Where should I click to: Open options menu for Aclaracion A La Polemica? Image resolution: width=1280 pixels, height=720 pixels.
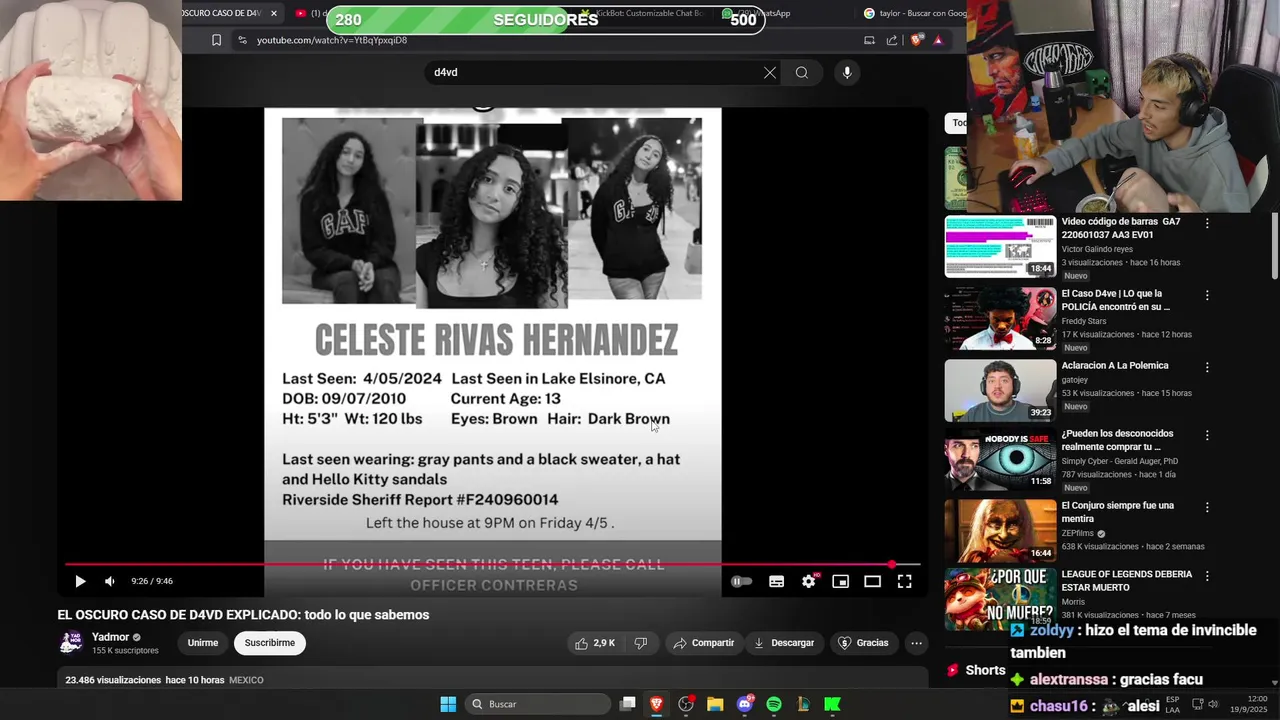(x=1207, y=368)
